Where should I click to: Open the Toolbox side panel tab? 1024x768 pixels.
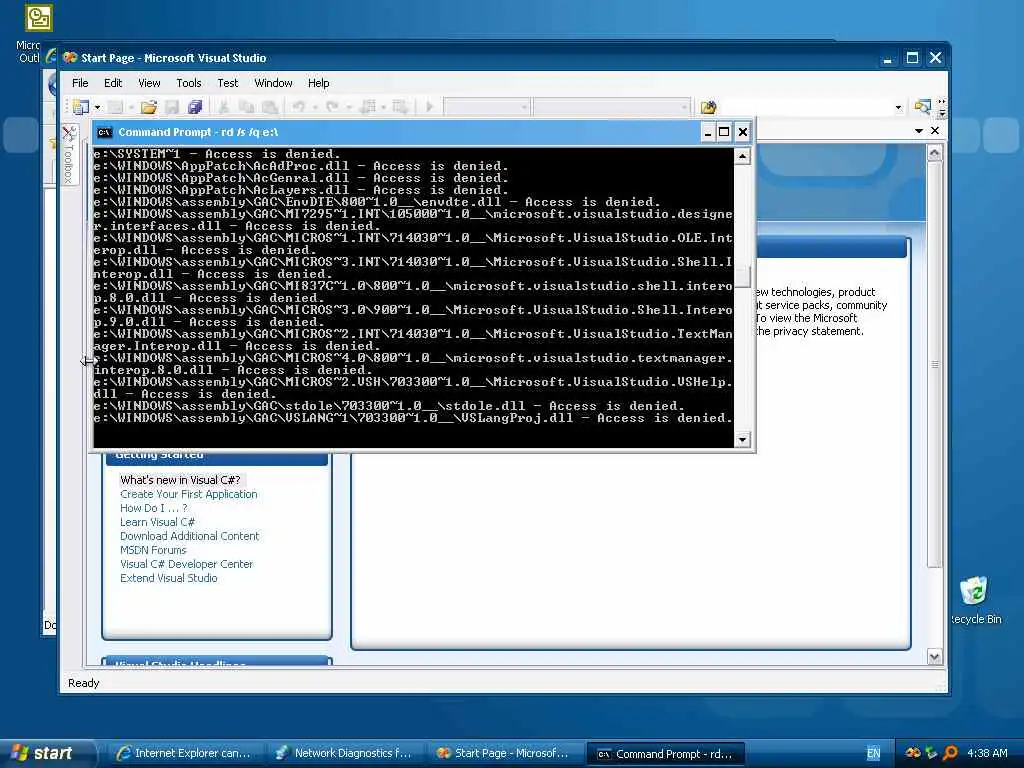[x=69, y=155]
